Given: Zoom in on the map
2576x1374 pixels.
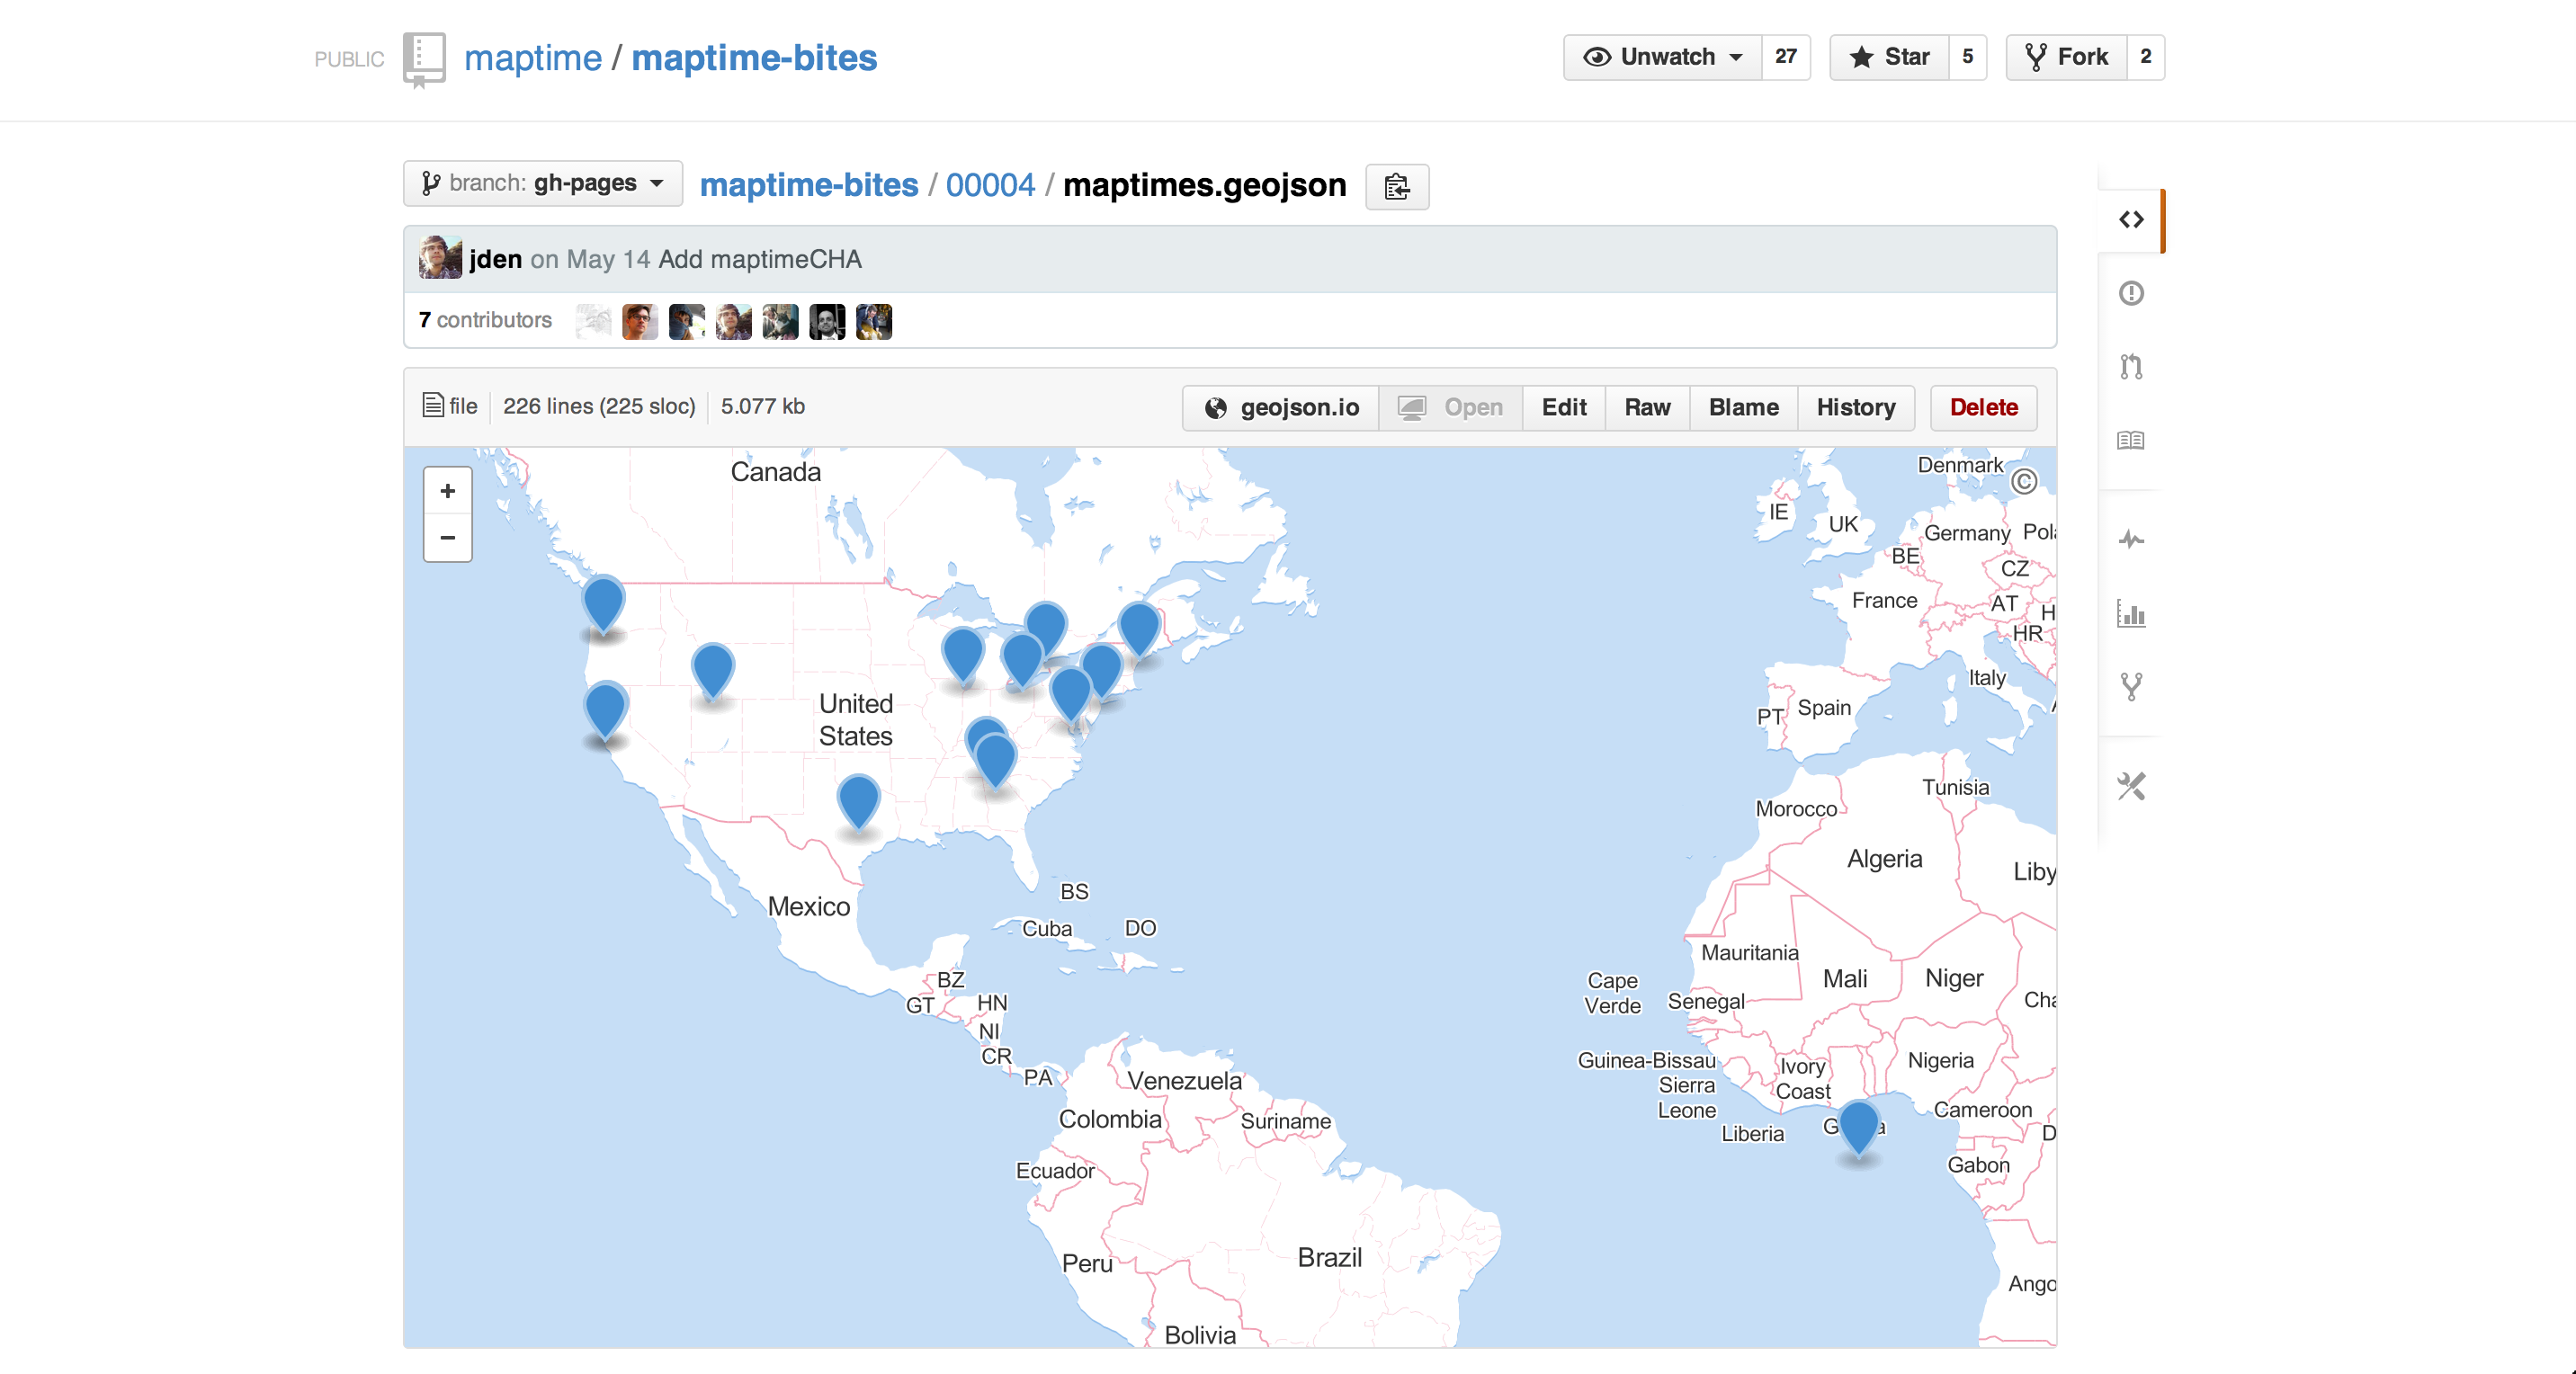Looking at the screenshot, I should (448, 491).
